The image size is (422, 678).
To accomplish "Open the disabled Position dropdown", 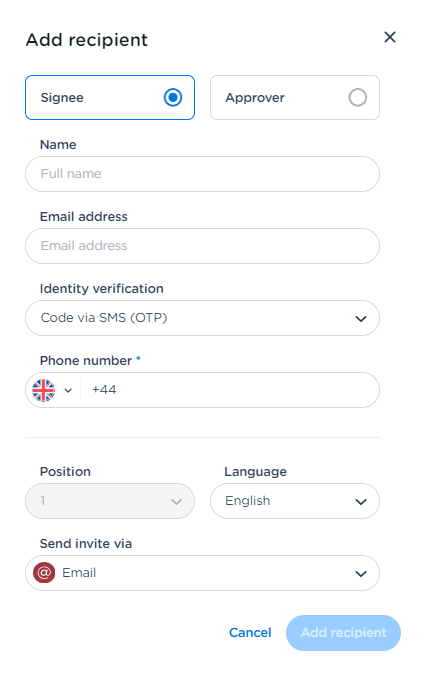I will (x=110, y=501).
